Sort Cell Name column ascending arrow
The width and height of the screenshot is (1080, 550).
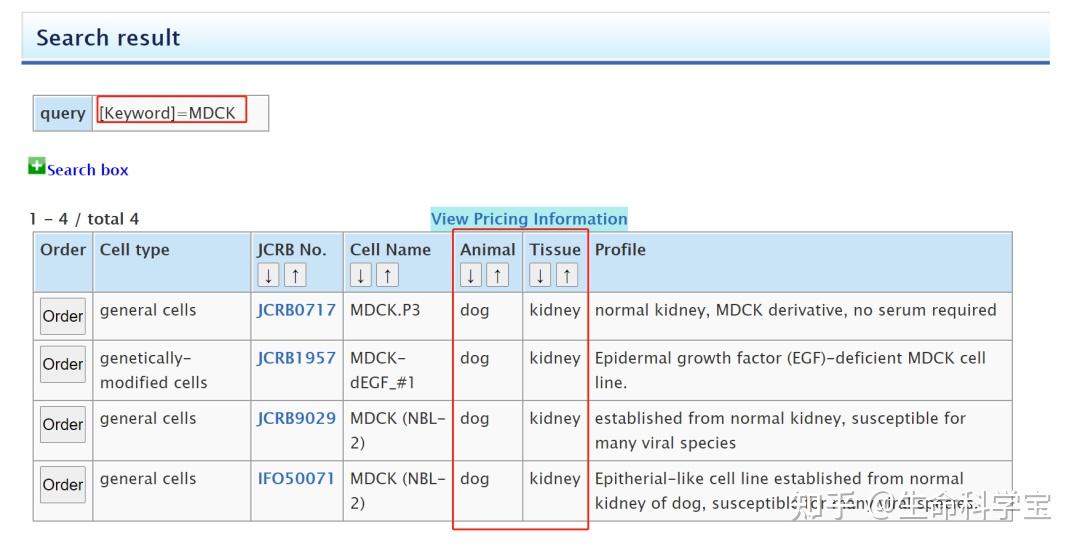click(387, 275)
